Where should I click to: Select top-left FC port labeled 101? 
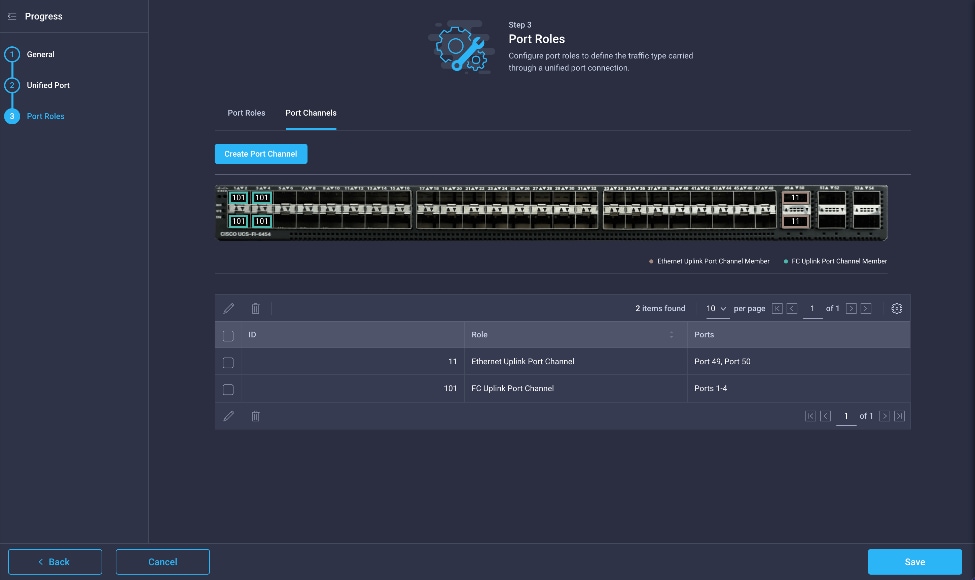(239, 198)
